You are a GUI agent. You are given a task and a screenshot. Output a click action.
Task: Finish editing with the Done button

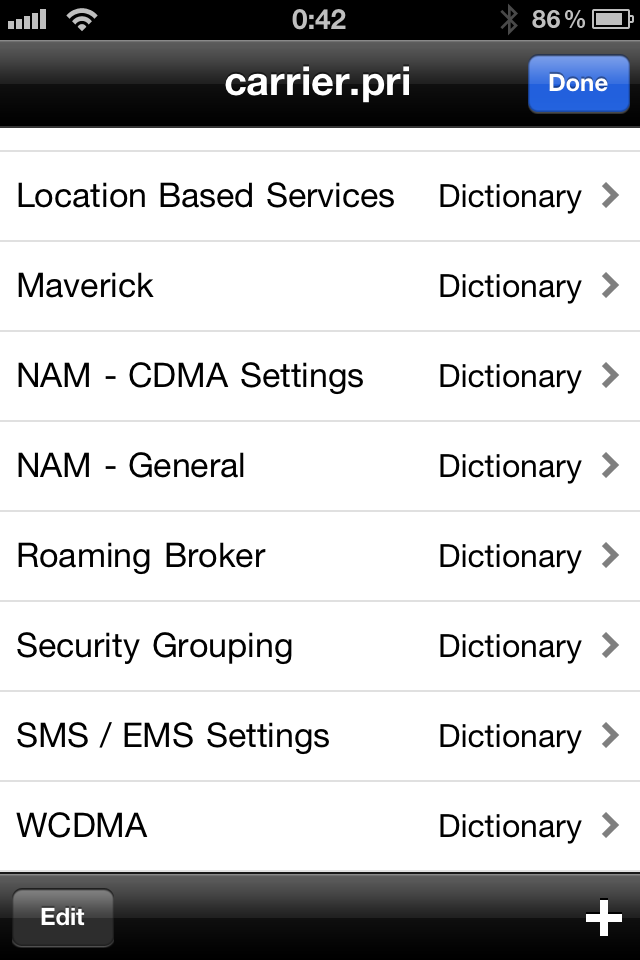pos(579,84)
